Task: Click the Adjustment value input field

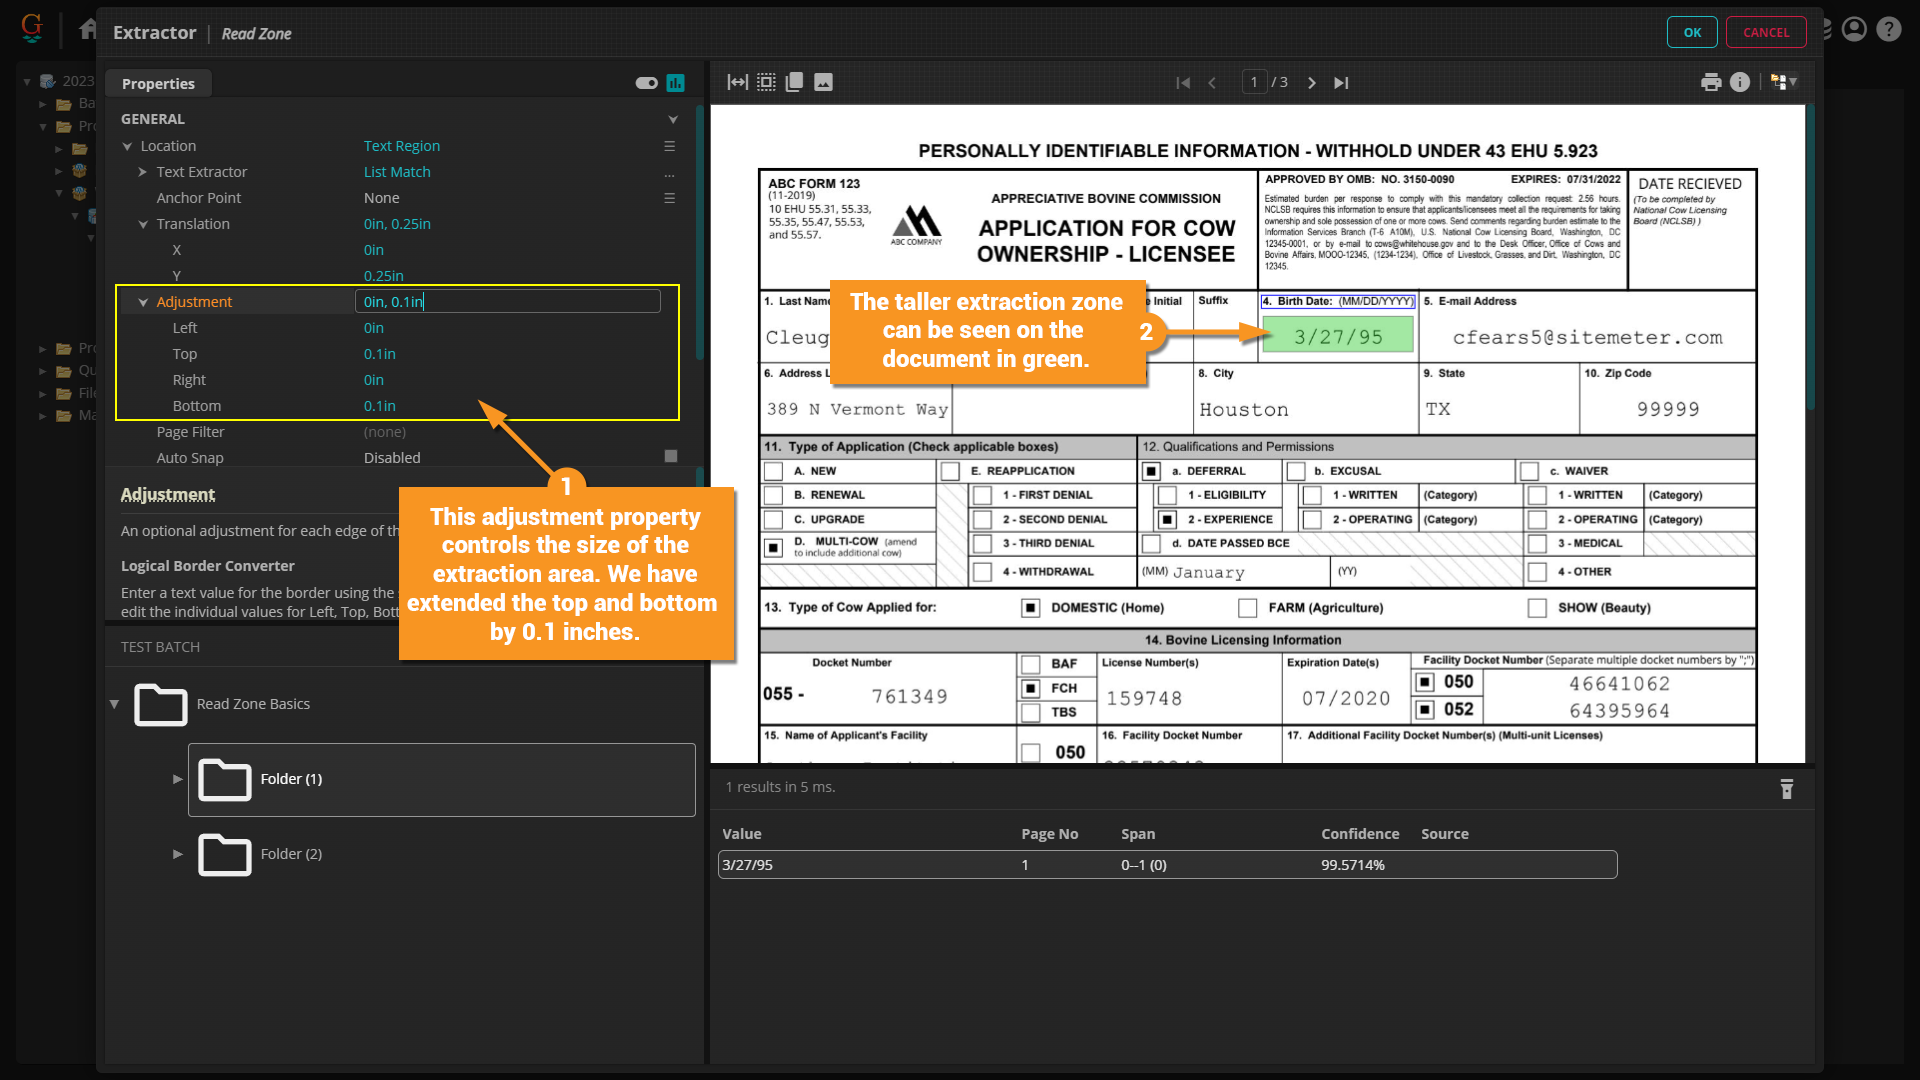Action: pos(508,302)
